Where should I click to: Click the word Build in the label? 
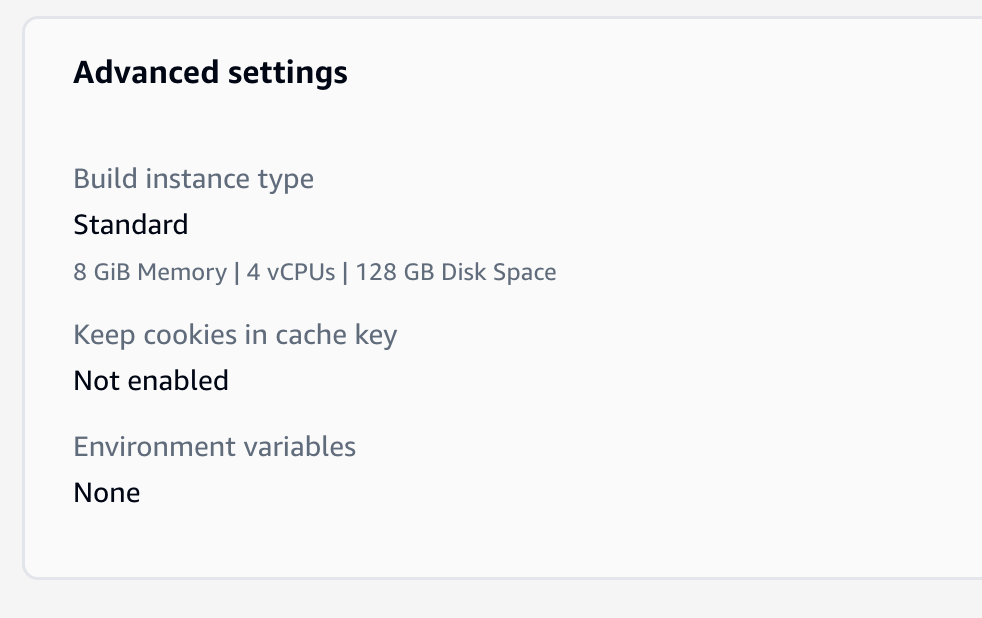[106, 179]
